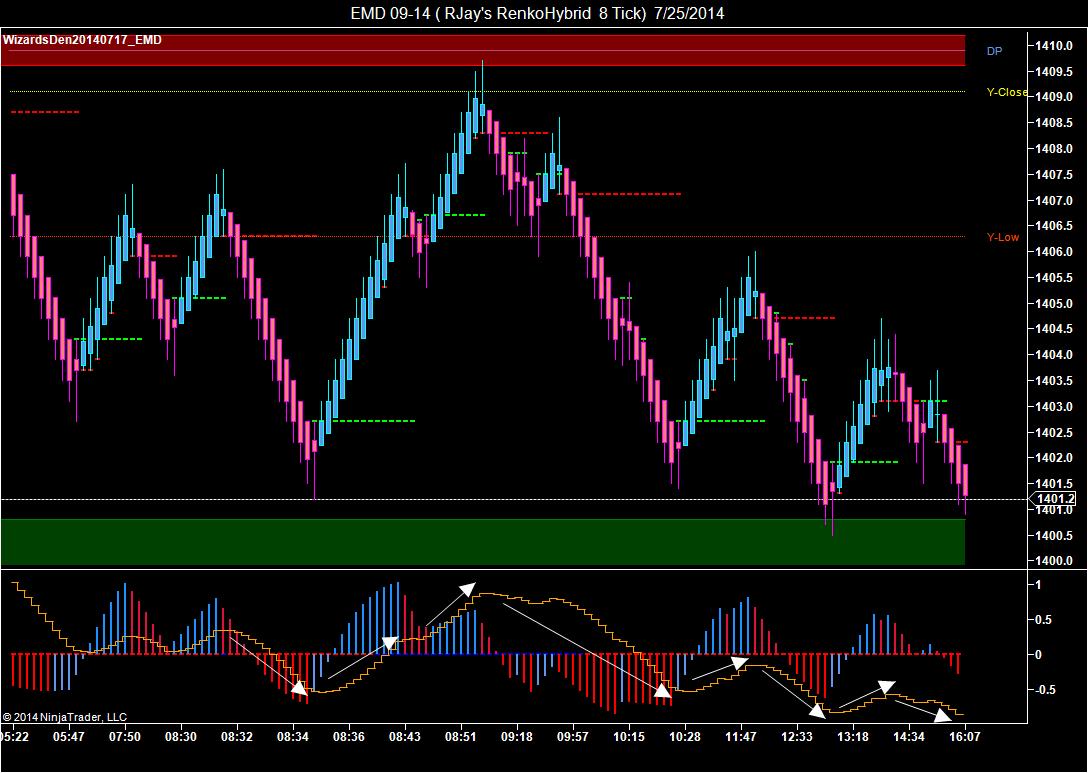Click the current price marker 1401.2

coord(1055,499)
